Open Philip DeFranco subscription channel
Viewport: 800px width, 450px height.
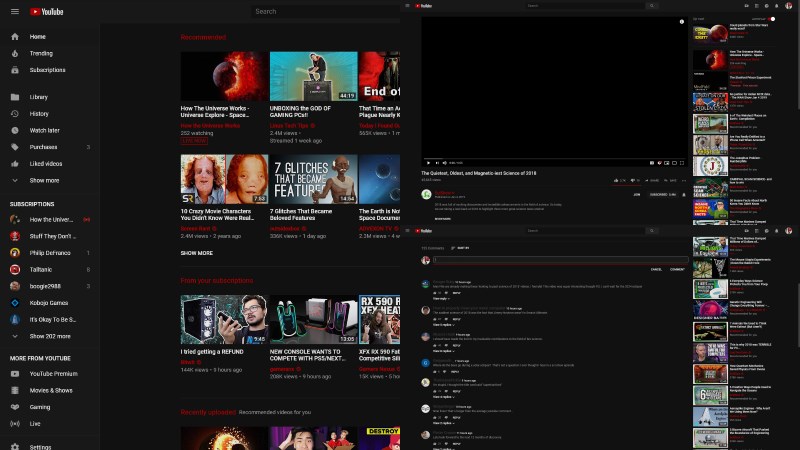[x=50, y=253]
